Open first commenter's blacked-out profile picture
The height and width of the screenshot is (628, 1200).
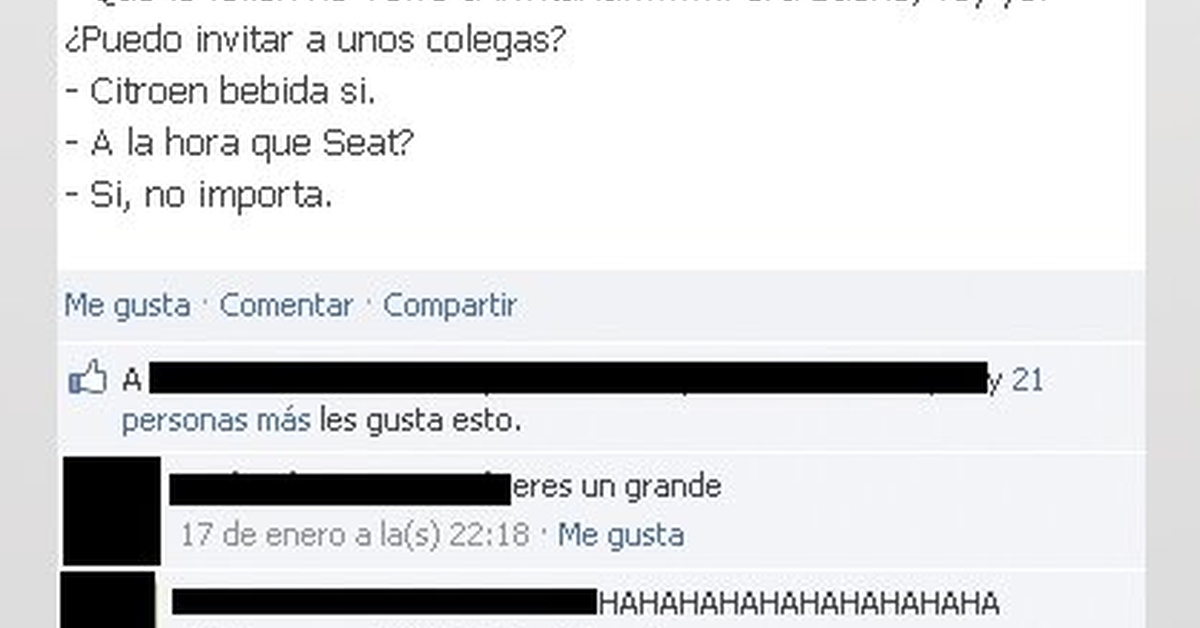click(x=111, y=511)
